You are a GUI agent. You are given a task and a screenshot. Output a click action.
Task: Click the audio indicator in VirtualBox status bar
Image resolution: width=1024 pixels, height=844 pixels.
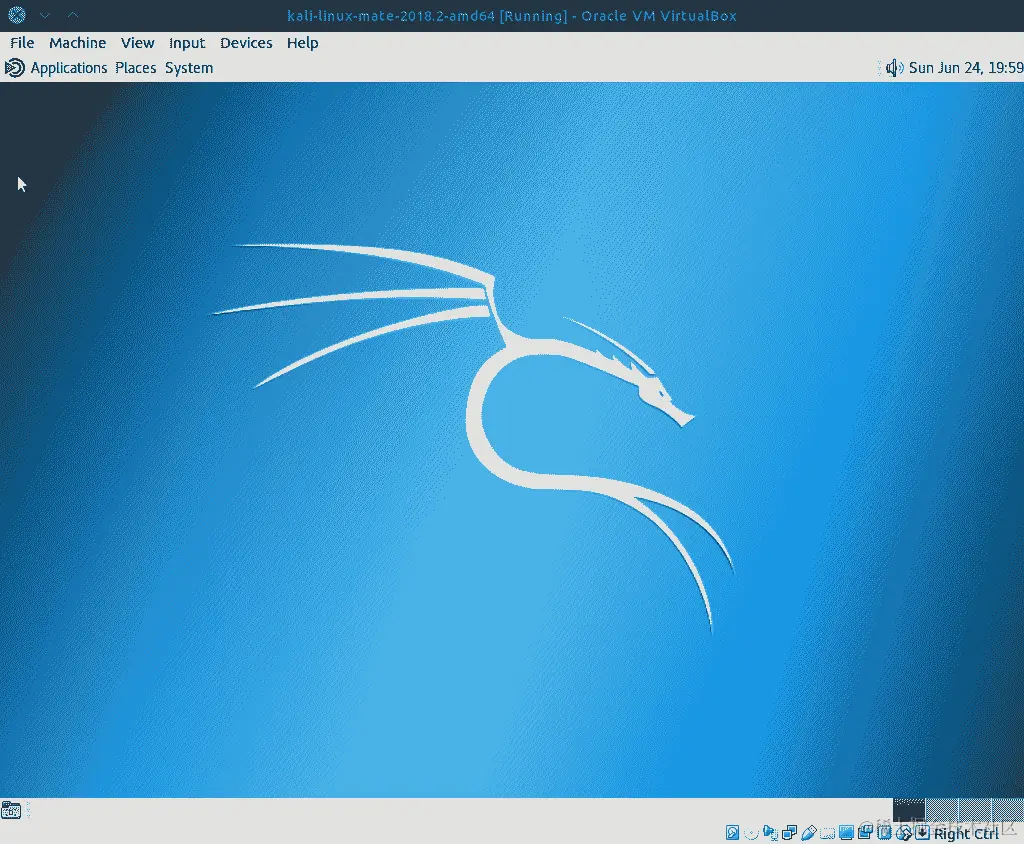tap(771, 833)
